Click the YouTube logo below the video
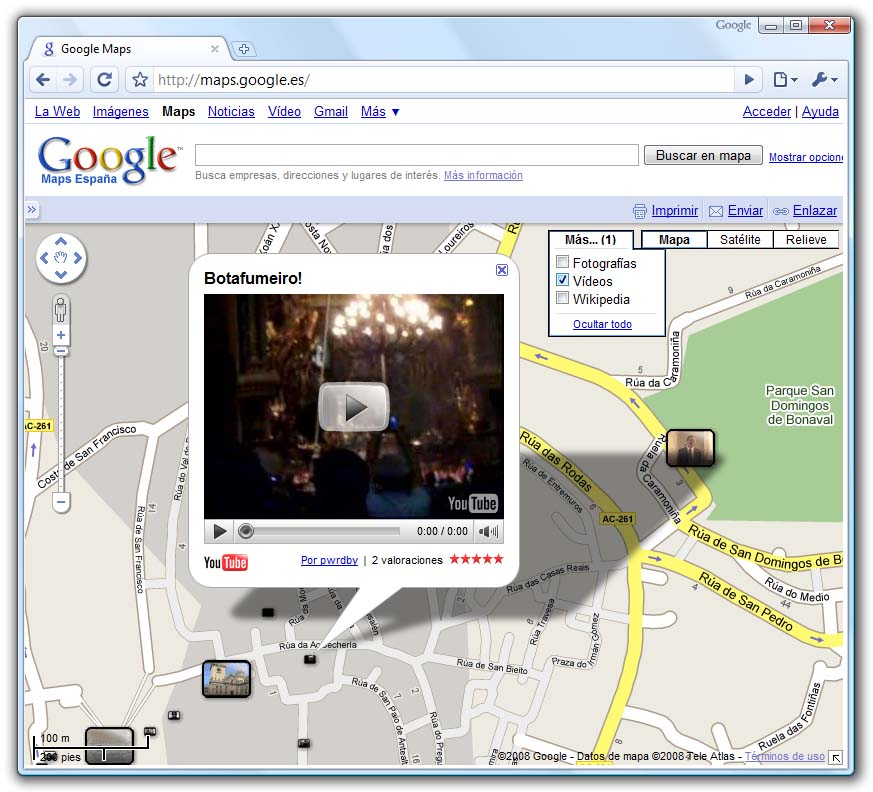 [x=225, y=563]
